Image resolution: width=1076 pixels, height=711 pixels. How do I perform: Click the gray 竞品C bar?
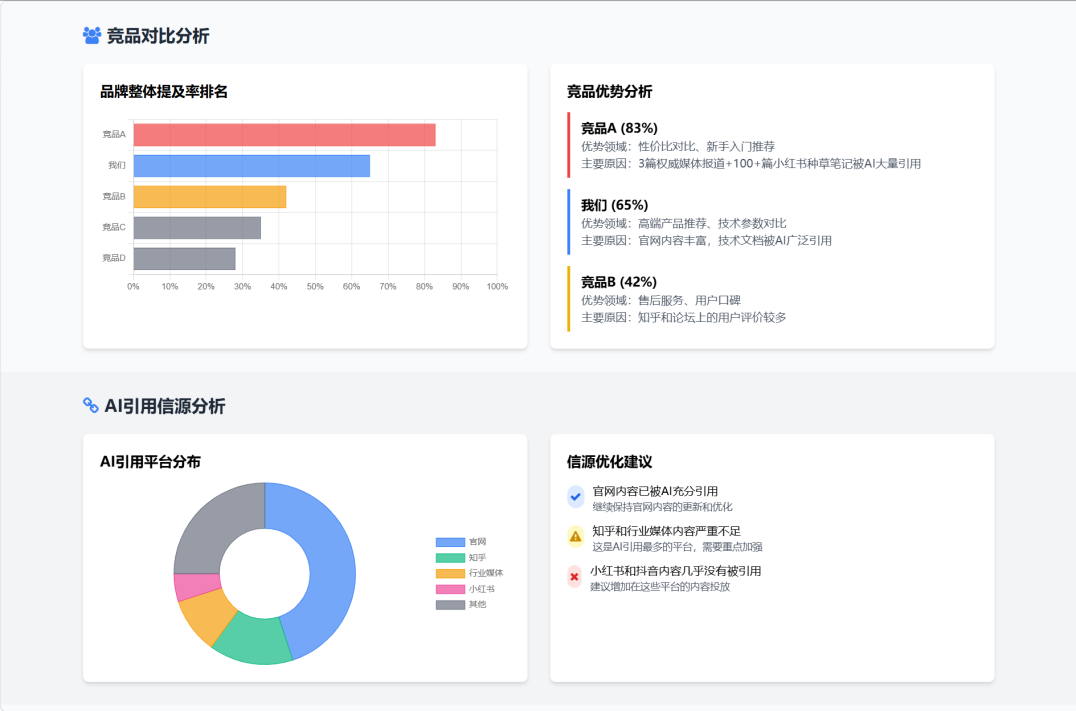pyautogui.click(x=197, y=228)
